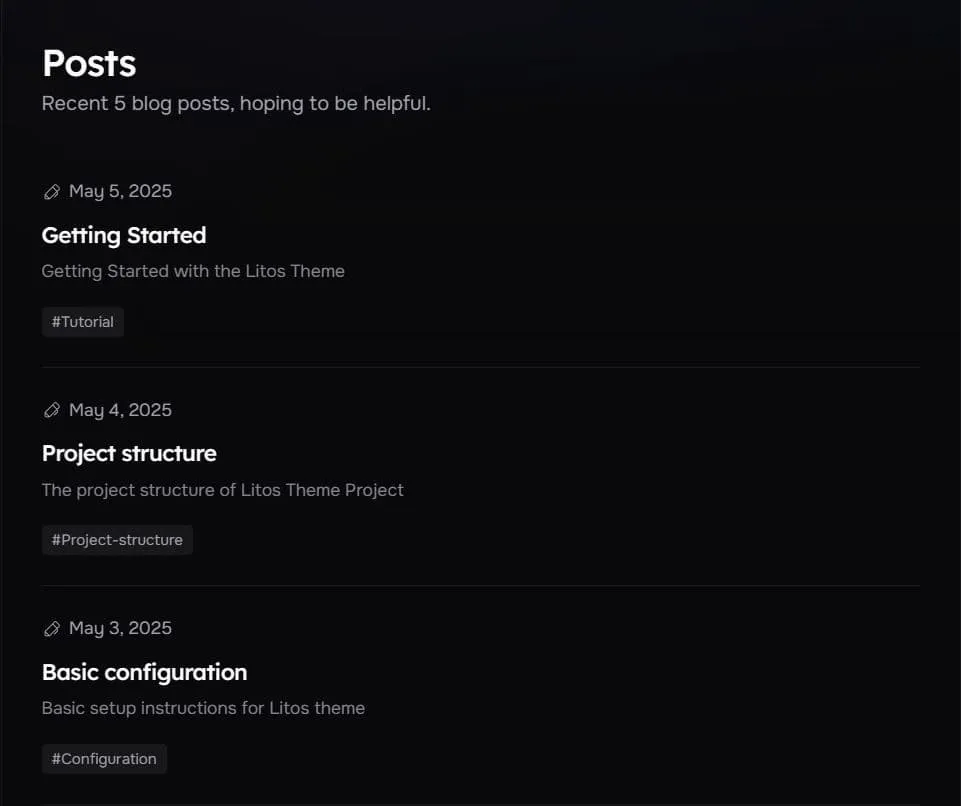This screenshot has width=961, height=806.
Task: Click the divider line below the #Project-structure tag
Action: 480,585
